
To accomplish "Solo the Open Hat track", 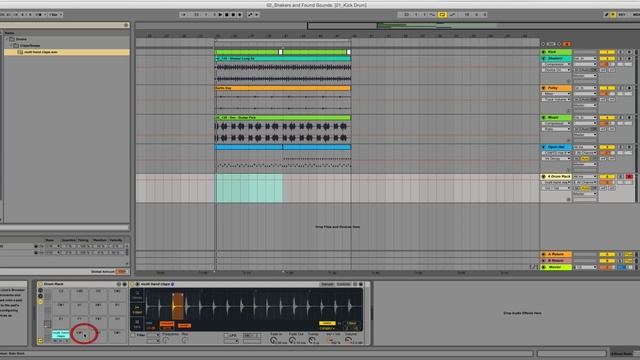I will point(621,147).
